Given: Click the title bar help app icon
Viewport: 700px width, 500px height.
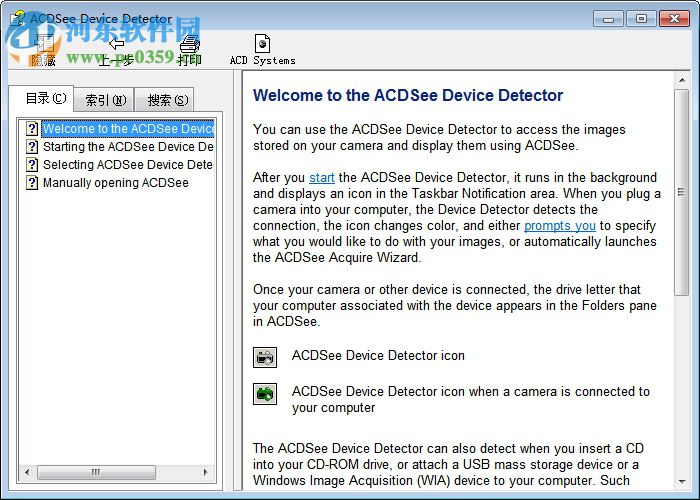Looking at the screenshot, I should (x=17, y=18).
